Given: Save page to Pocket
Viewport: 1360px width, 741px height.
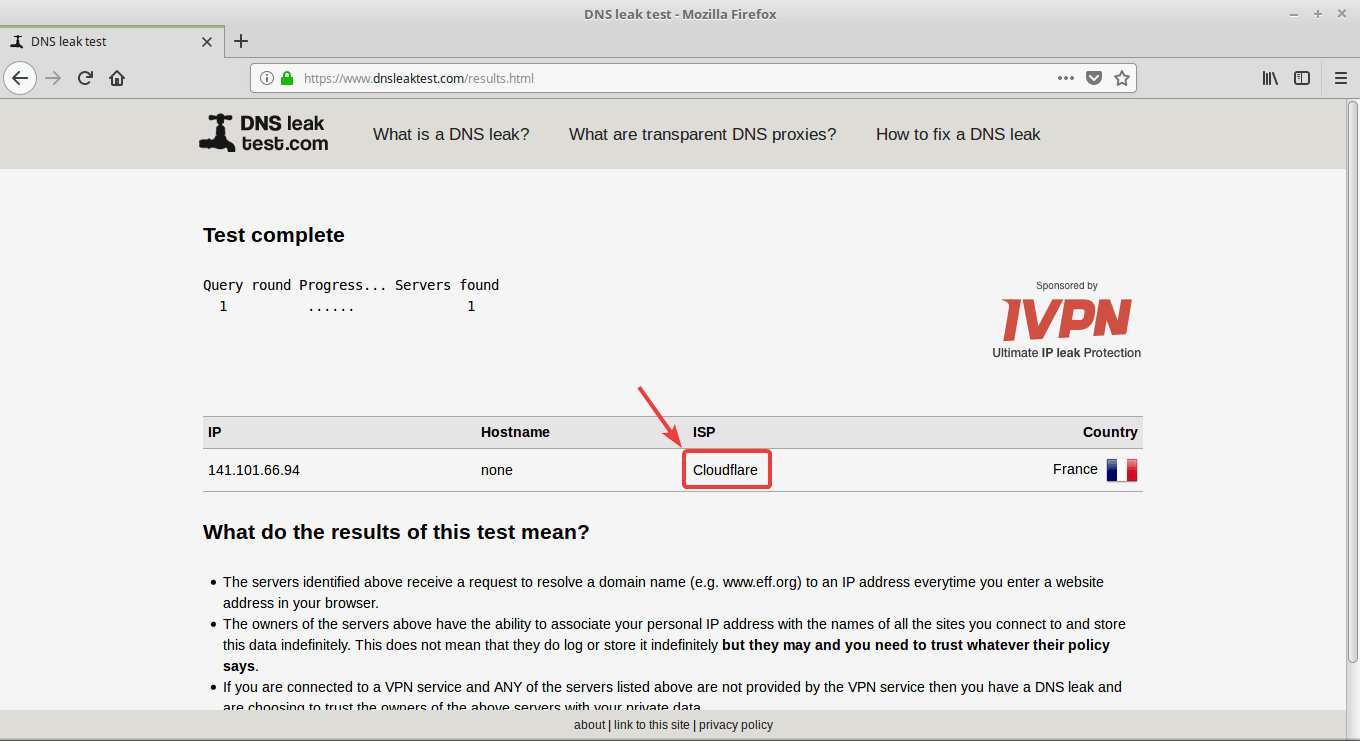Looking at the screenshot, I should (1094, 78).
